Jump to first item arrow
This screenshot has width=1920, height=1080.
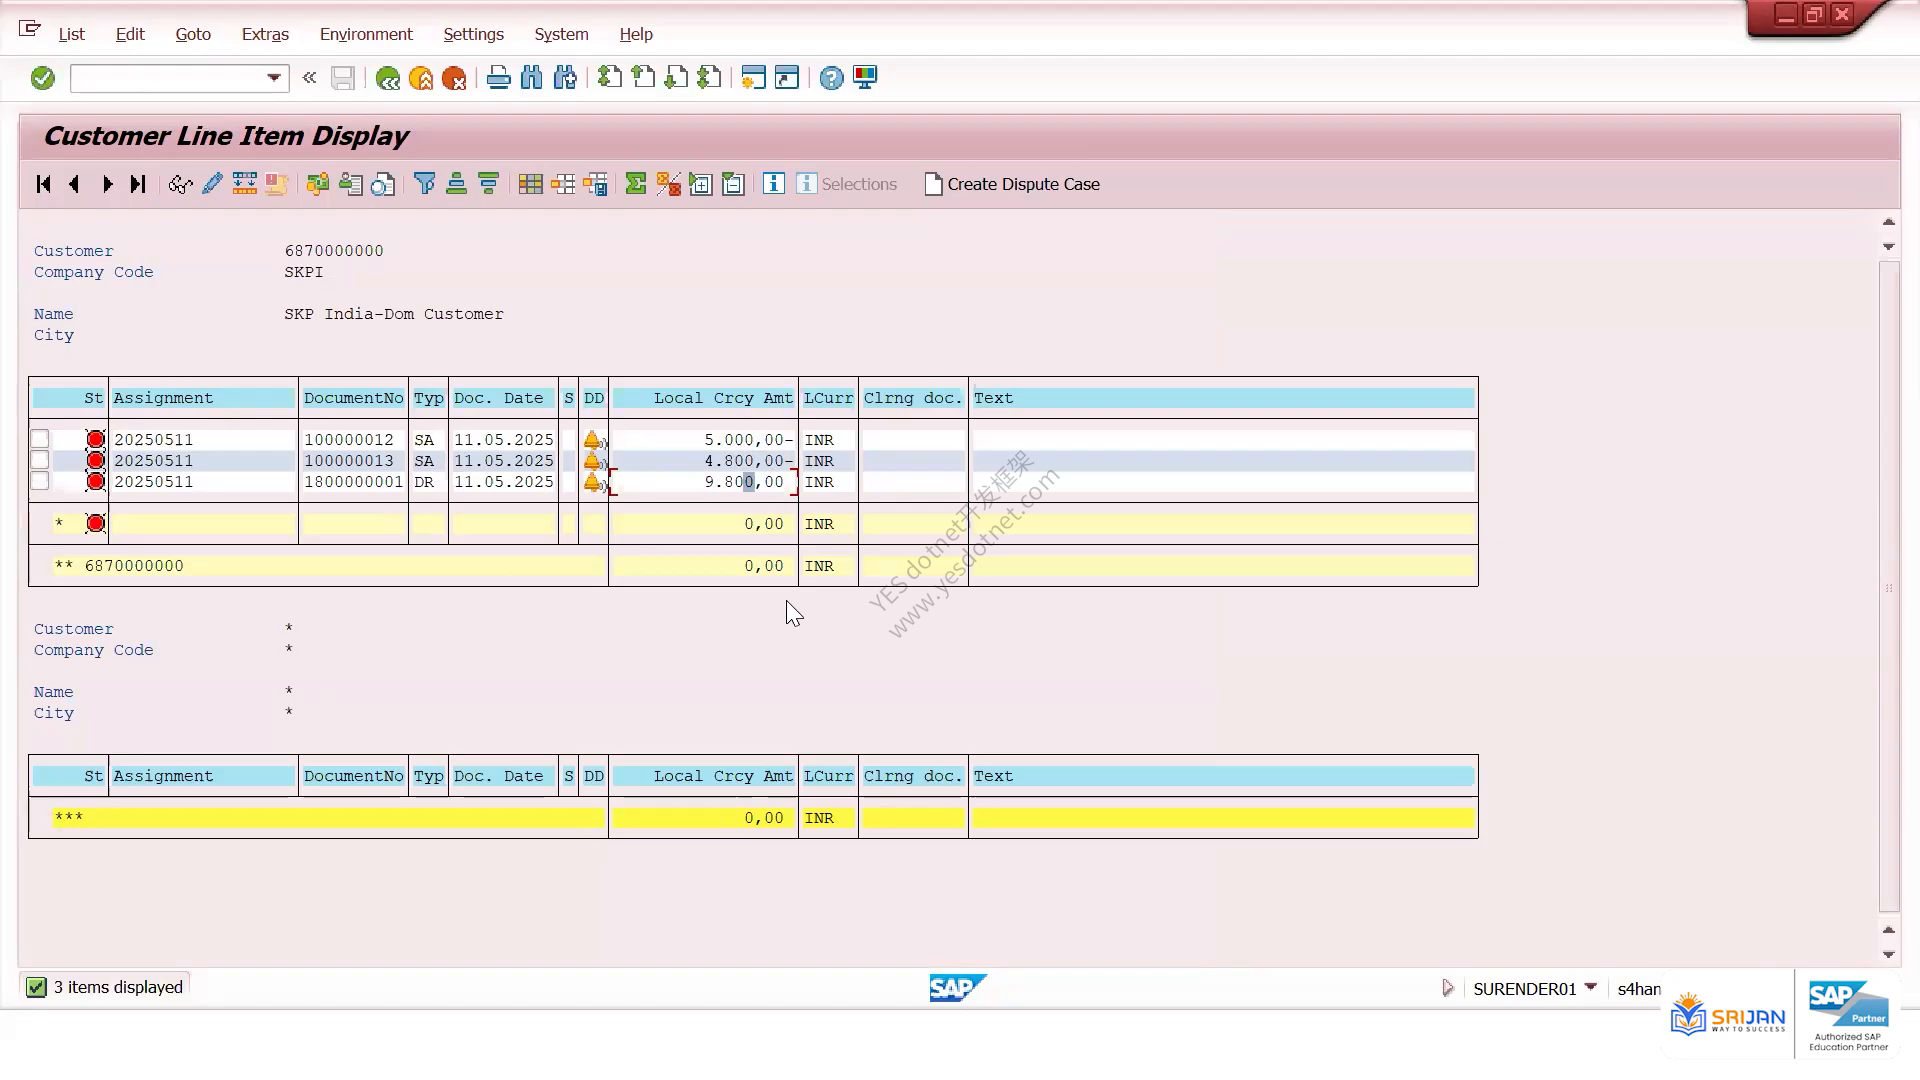43,184
